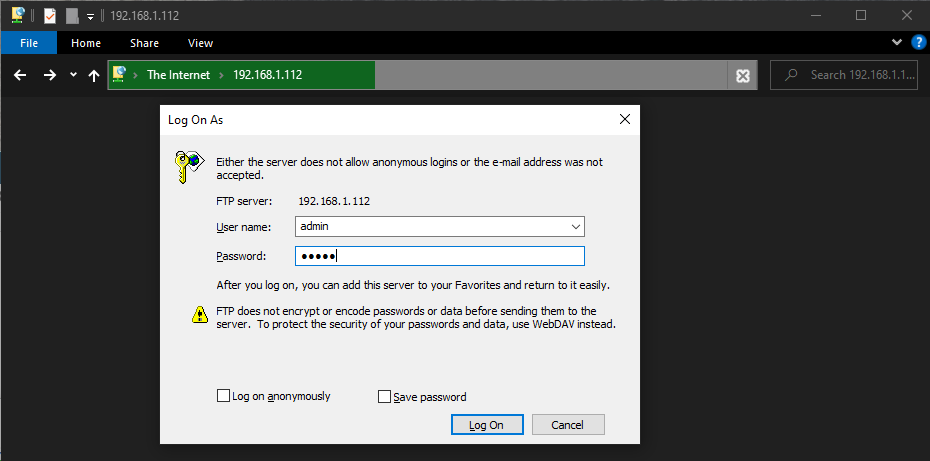Click the Password input field
This screenshot has height=461, width=930.
(439, 256)
